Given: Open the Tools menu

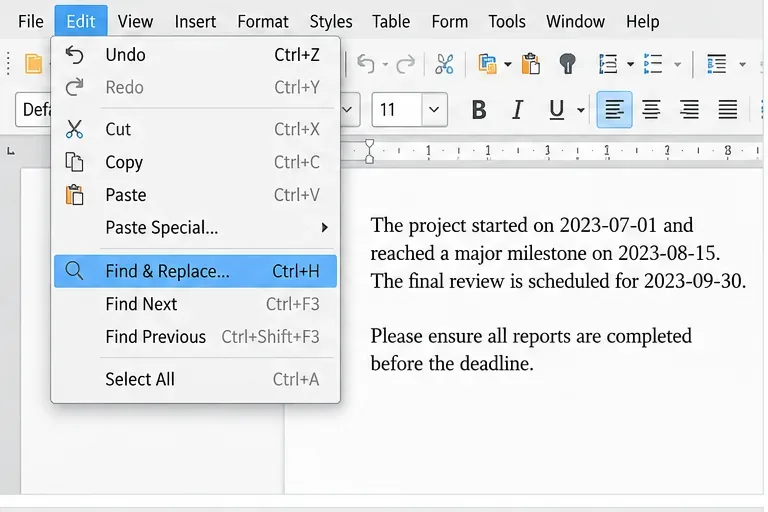Looking at the screenshot, I should pos(506,22).
